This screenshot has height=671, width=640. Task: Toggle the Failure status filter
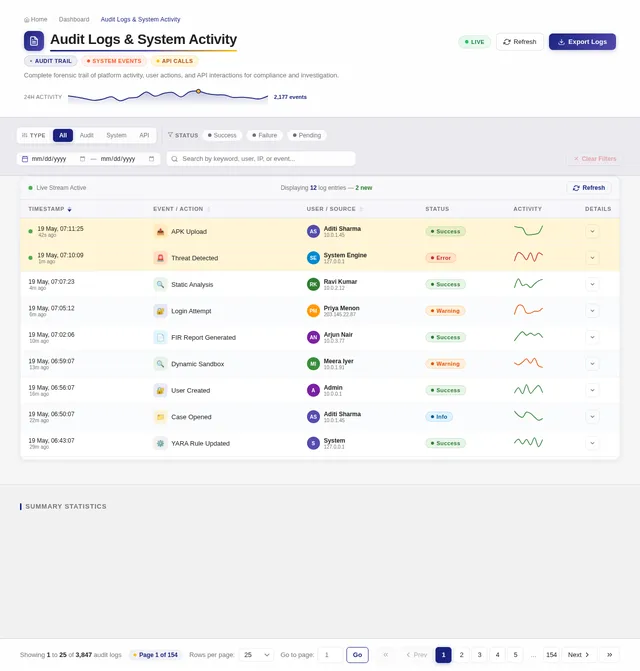[265, 135]
